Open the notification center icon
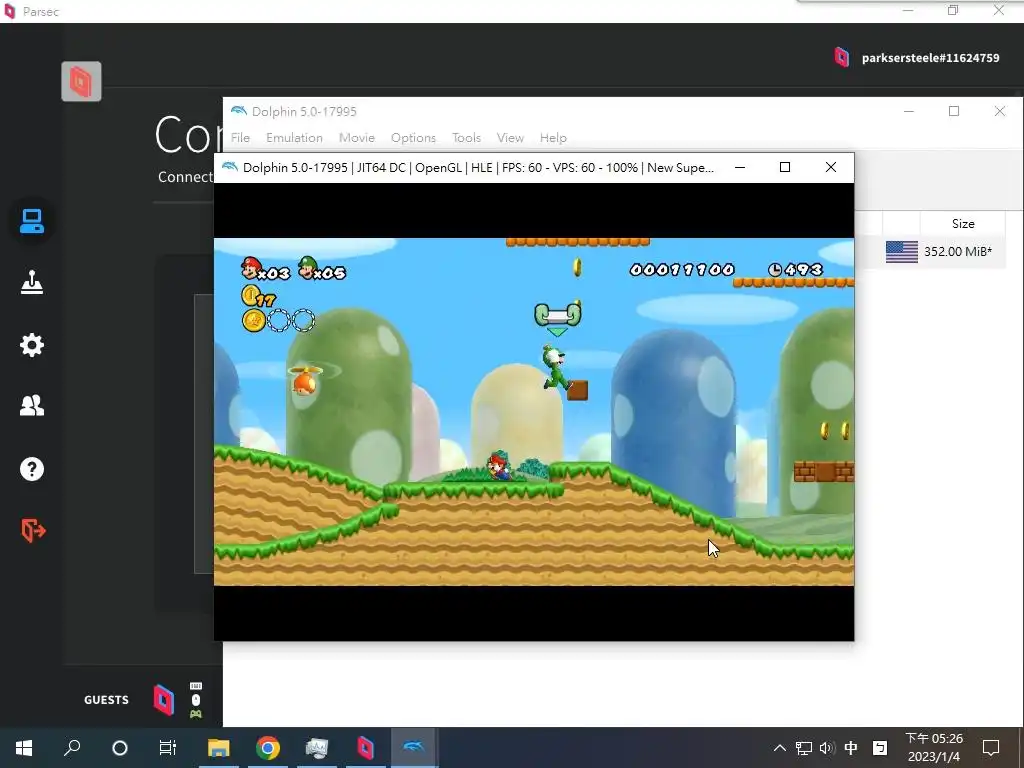Screen dimensions: 1024x768 tap(991, 748)
